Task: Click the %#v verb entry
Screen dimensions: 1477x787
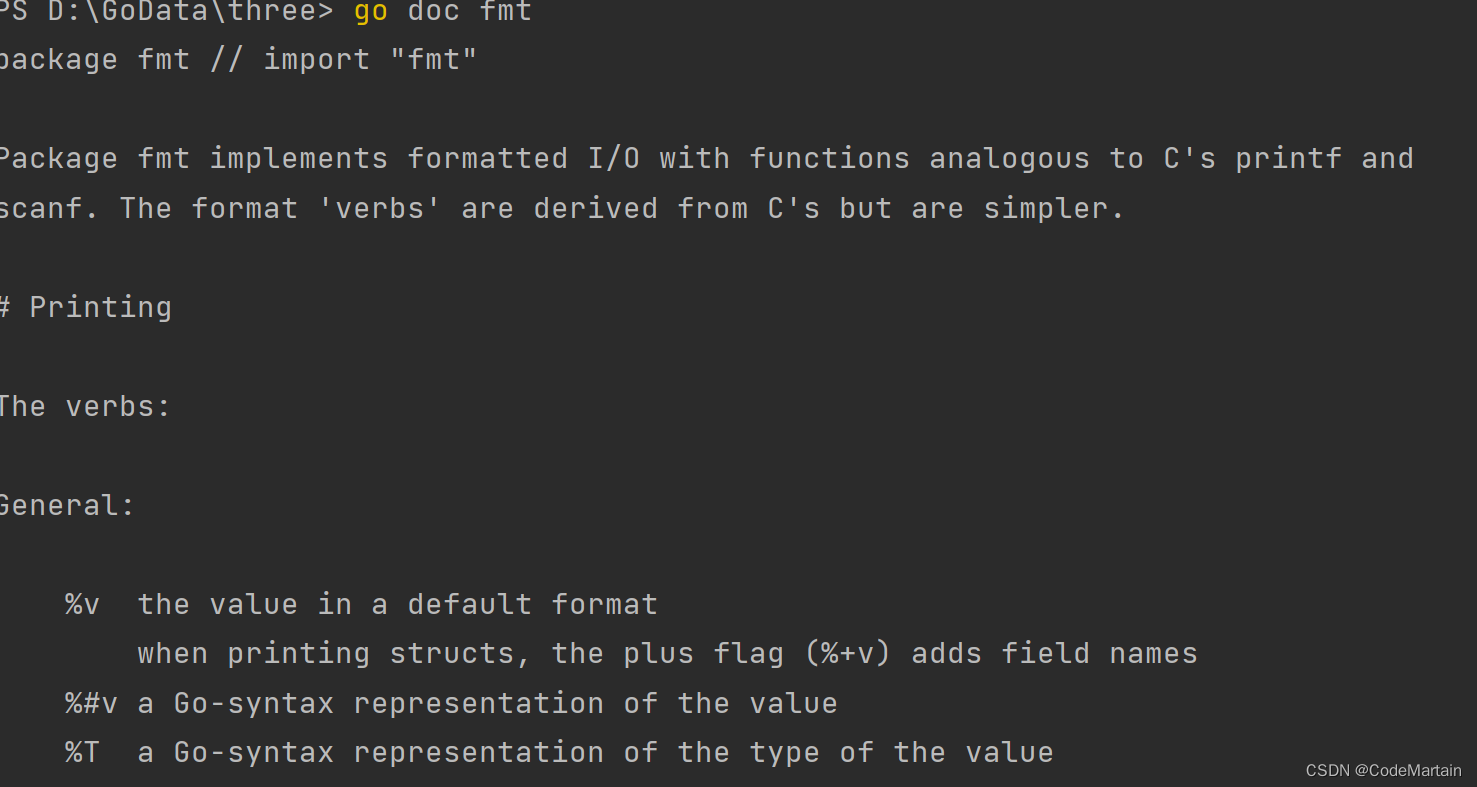Action: click(x=92, y=704)
